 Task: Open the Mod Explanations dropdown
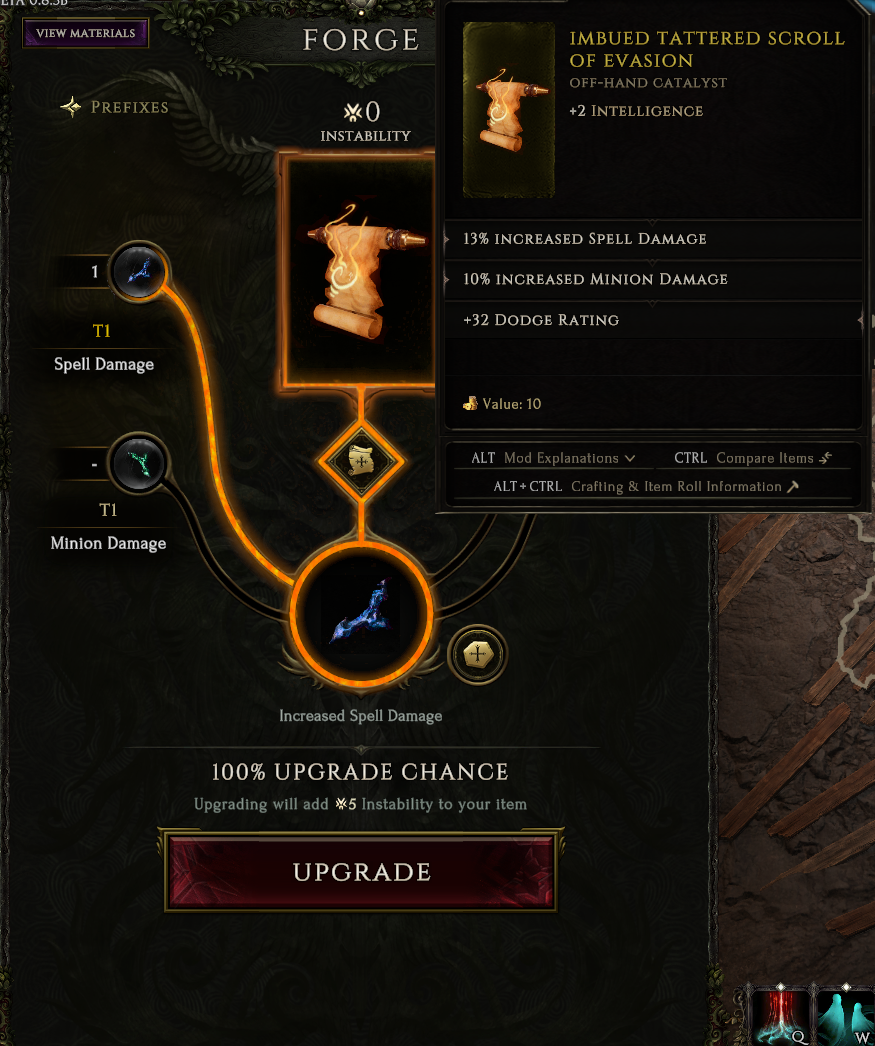pos(553,458)
